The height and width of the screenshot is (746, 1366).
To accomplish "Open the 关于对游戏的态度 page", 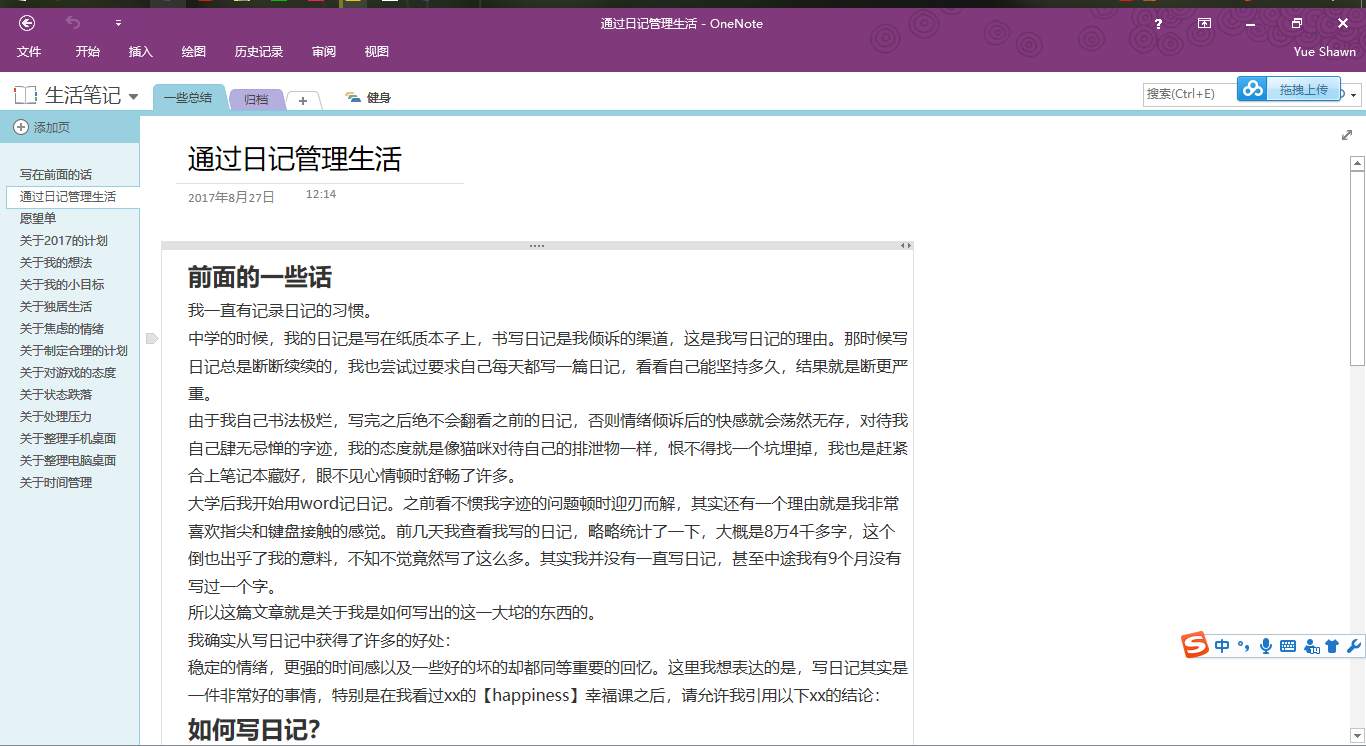I will tap(68, 373).
